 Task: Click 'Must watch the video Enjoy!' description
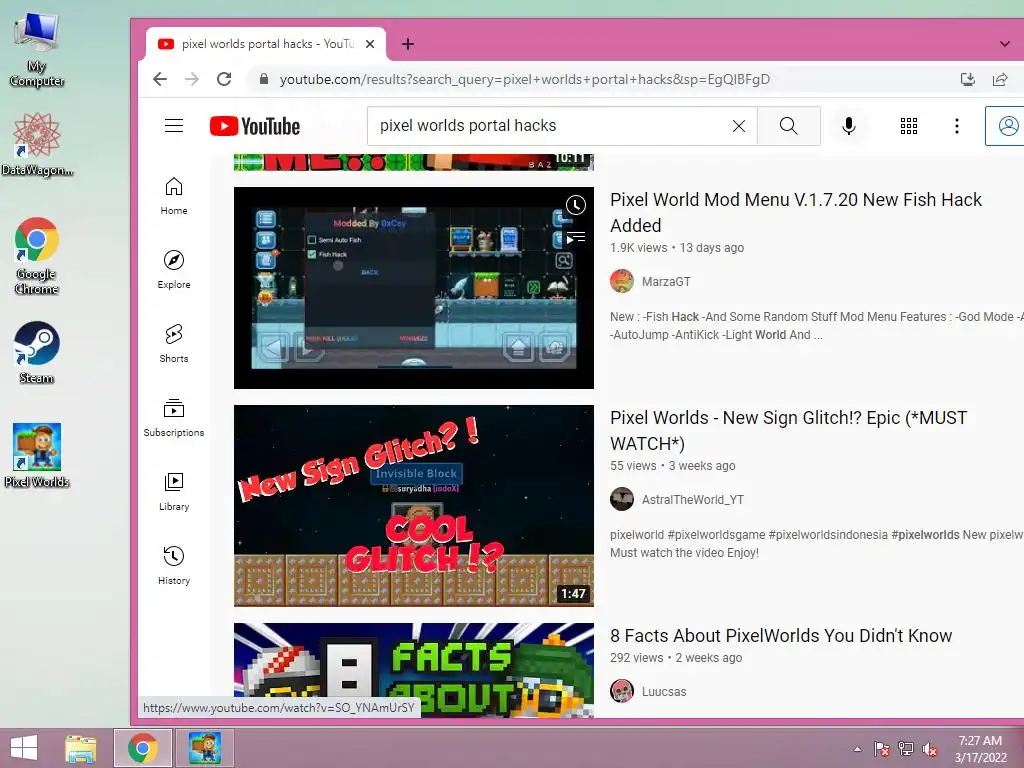[x=684, y=552]
